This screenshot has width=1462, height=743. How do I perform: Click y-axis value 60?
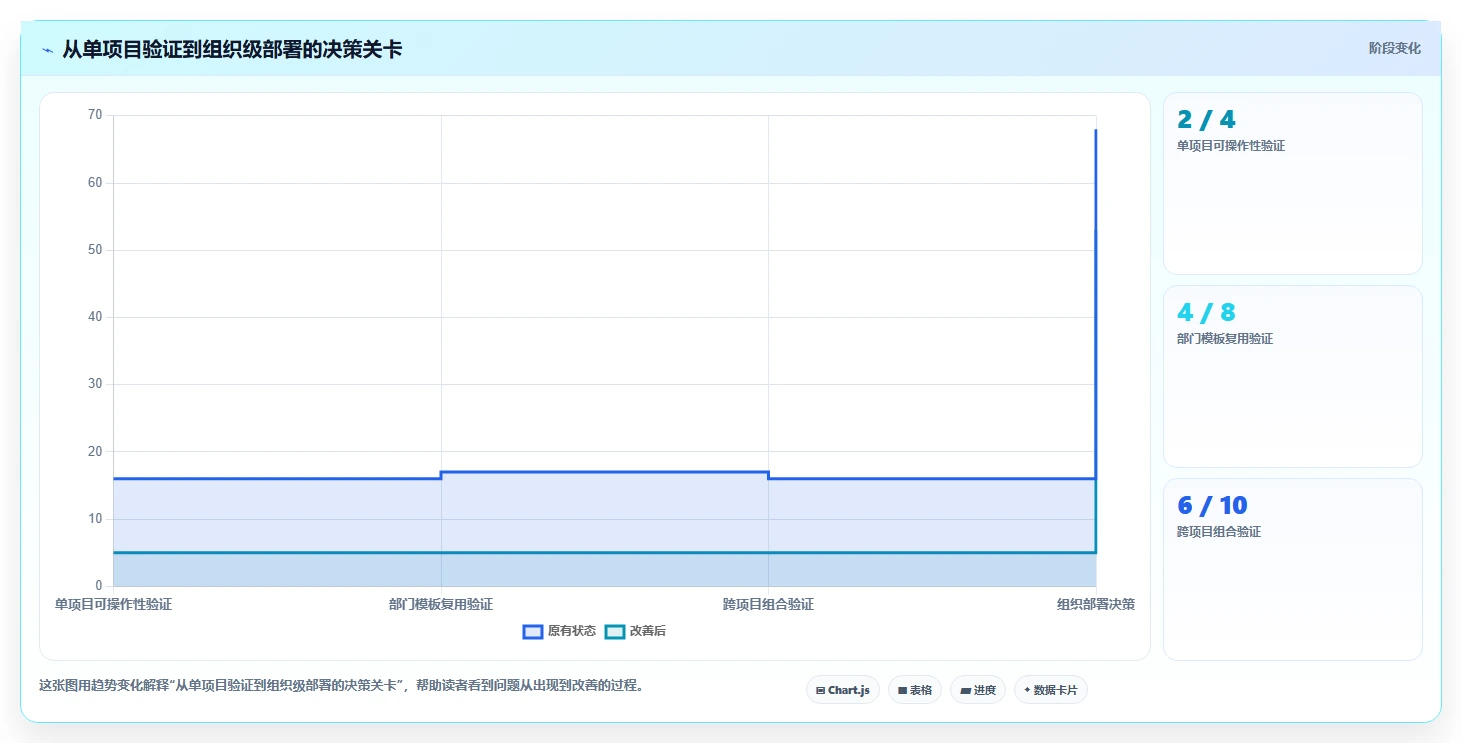pos(95,183)
